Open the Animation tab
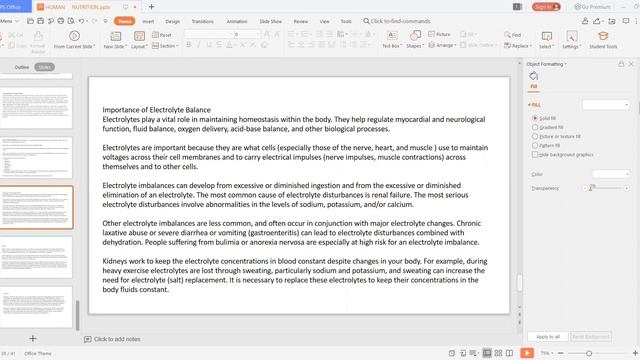Image resolution: width=640 pixels, height=360 pixels. point(237,21)
